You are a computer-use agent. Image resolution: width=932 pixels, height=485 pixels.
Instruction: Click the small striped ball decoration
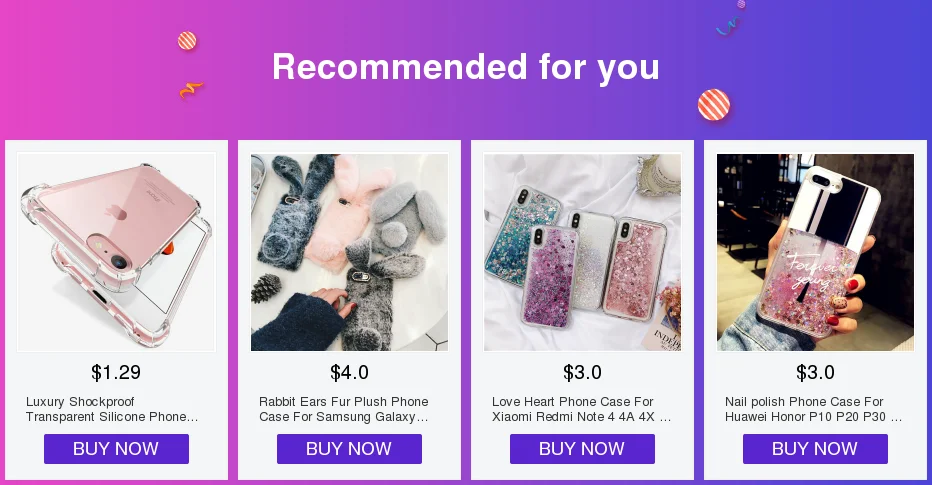187,40
